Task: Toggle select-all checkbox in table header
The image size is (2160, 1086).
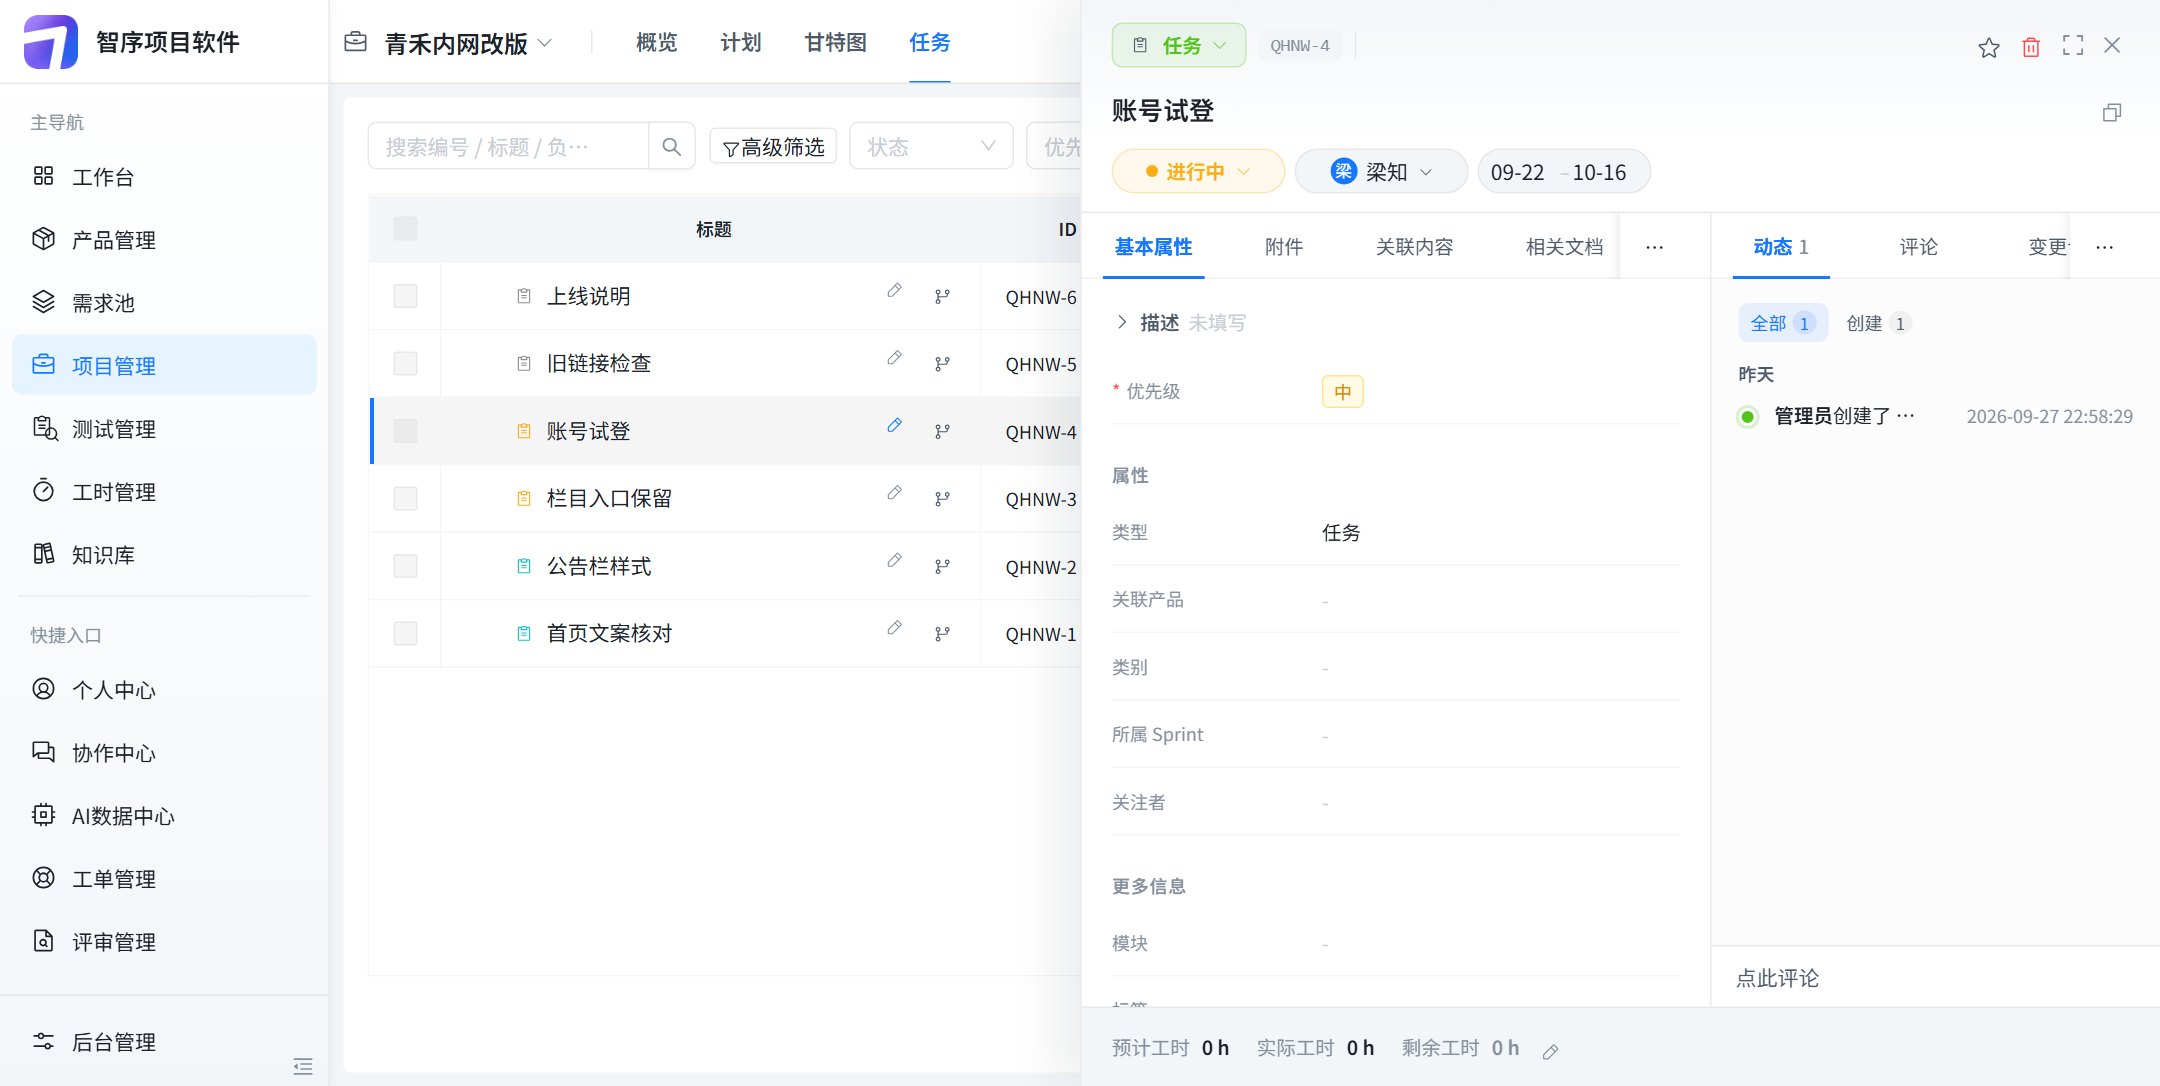Action: [x=405, y=229]
